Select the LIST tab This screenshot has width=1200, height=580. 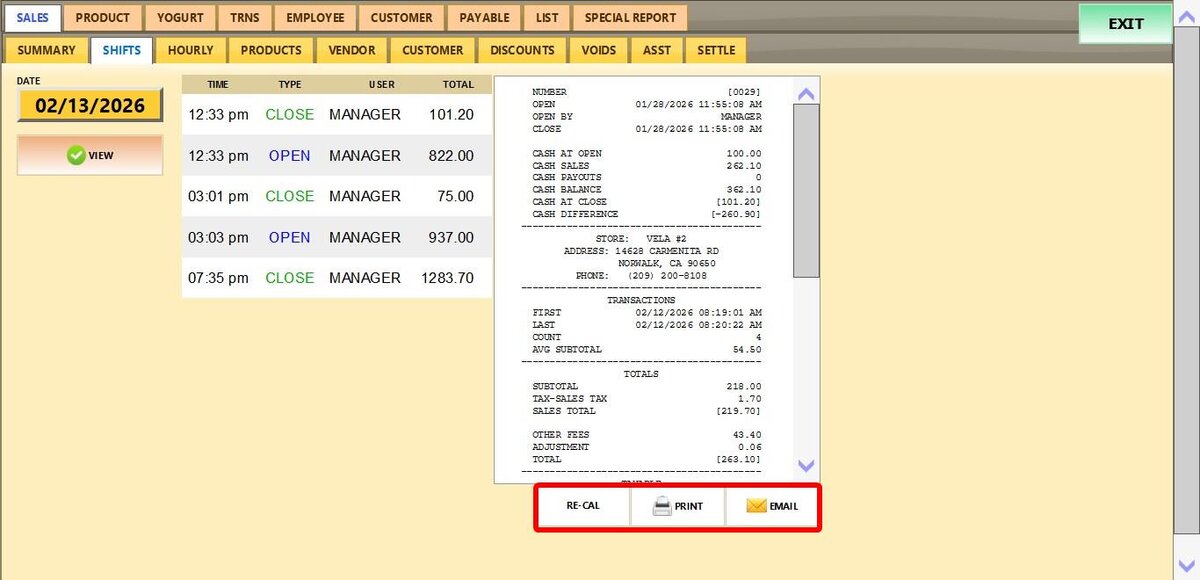tap(547, 18)
